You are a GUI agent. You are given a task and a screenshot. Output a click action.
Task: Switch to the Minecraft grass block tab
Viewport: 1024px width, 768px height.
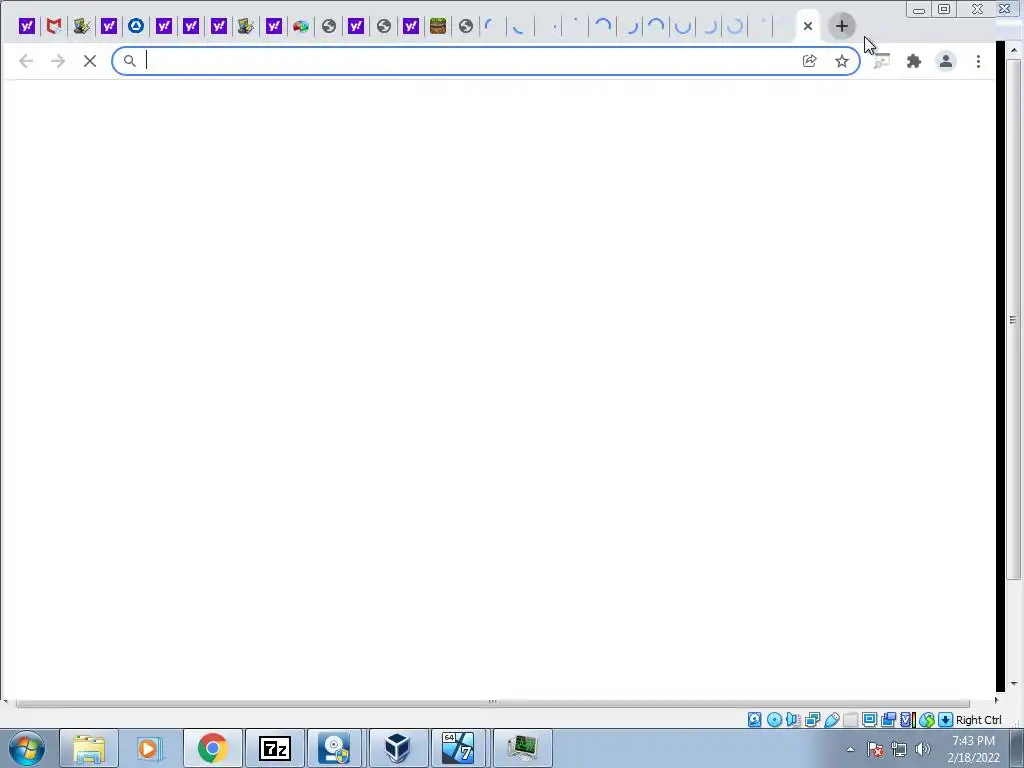point(438,26)
